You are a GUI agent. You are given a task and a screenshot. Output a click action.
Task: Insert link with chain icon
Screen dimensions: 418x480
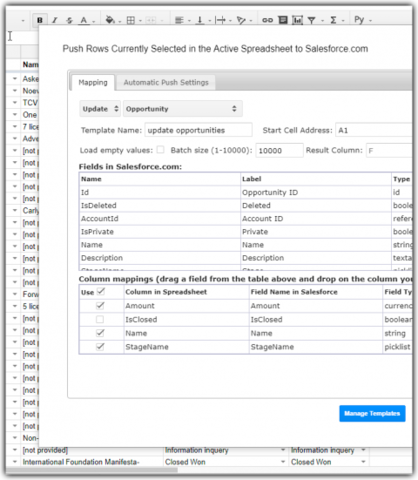(x=267, y=20)
